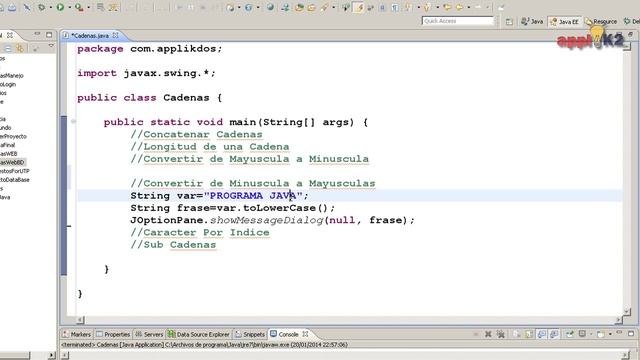Open the Data Source Explorer tab
640x360 pixels.
[x=199, y=334]
